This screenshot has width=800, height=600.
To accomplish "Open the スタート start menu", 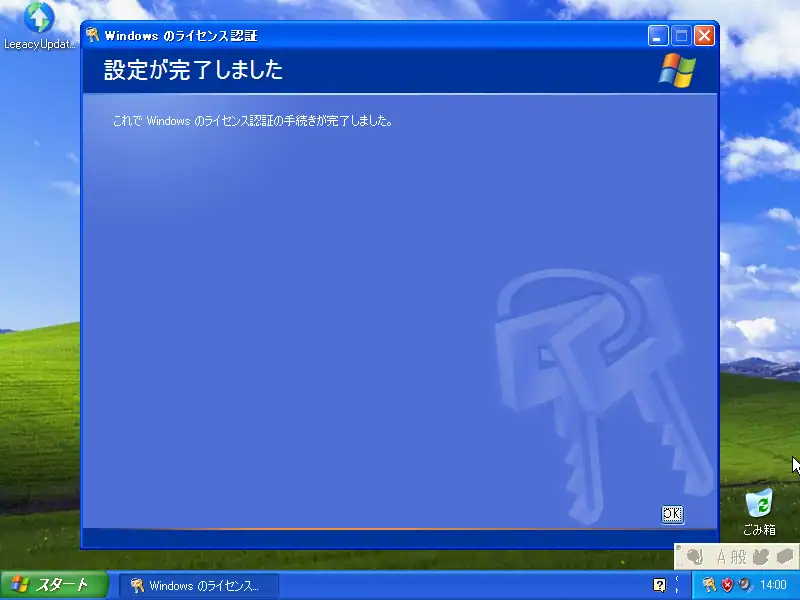I will pos(54,585).
